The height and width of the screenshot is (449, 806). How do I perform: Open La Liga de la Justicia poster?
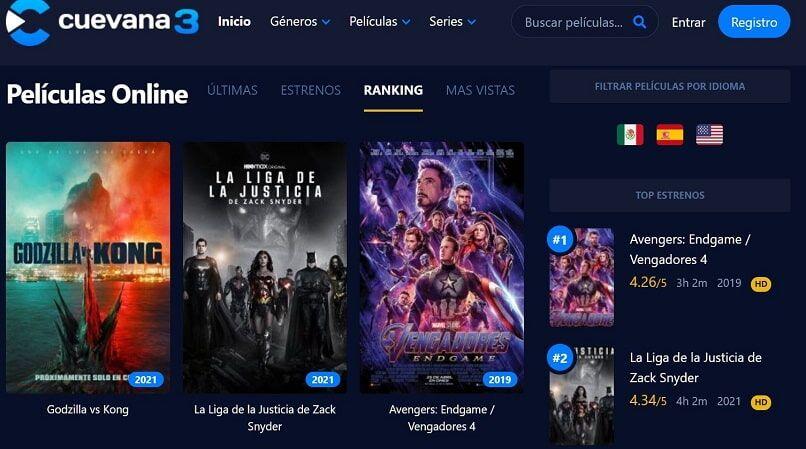click(265, 267)
